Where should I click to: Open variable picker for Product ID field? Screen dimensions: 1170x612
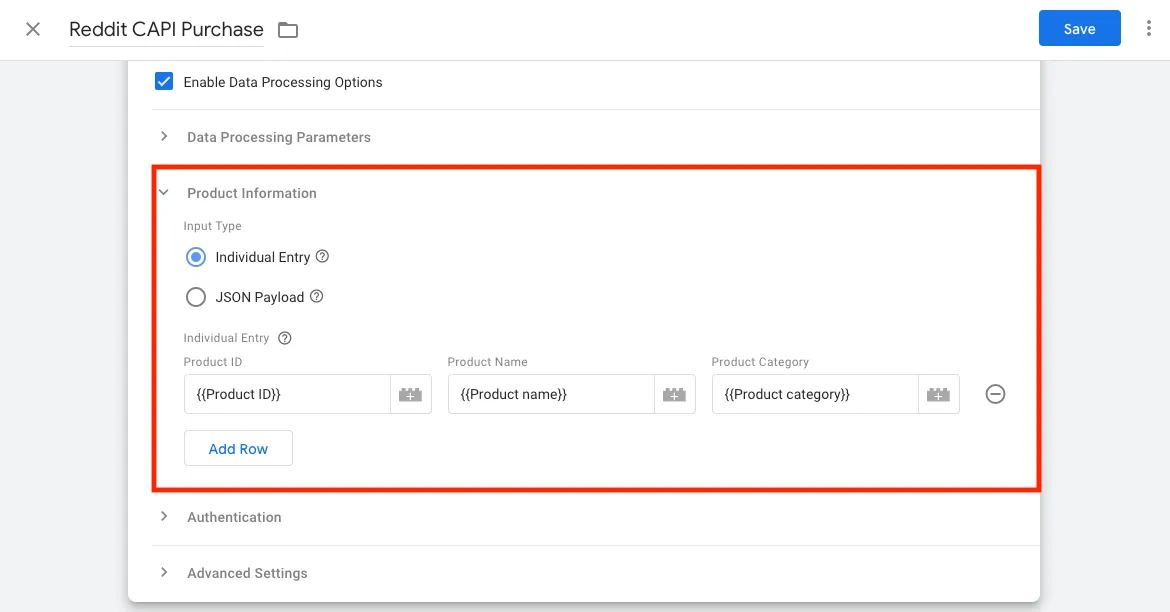point(410,394)
